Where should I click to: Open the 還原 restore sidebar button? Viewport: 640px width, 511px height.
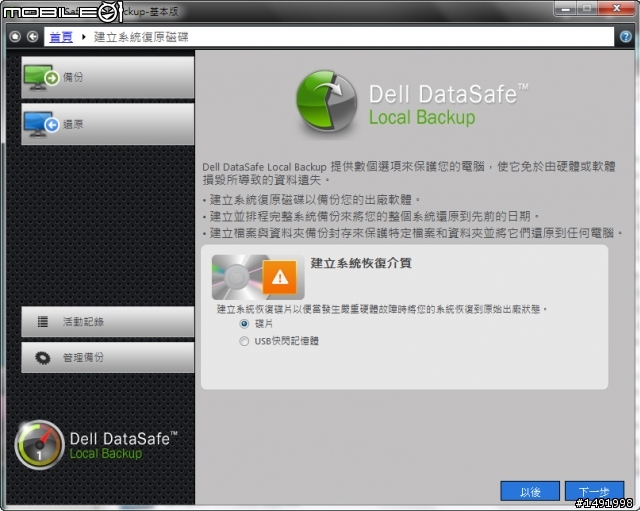coord(108,124)
